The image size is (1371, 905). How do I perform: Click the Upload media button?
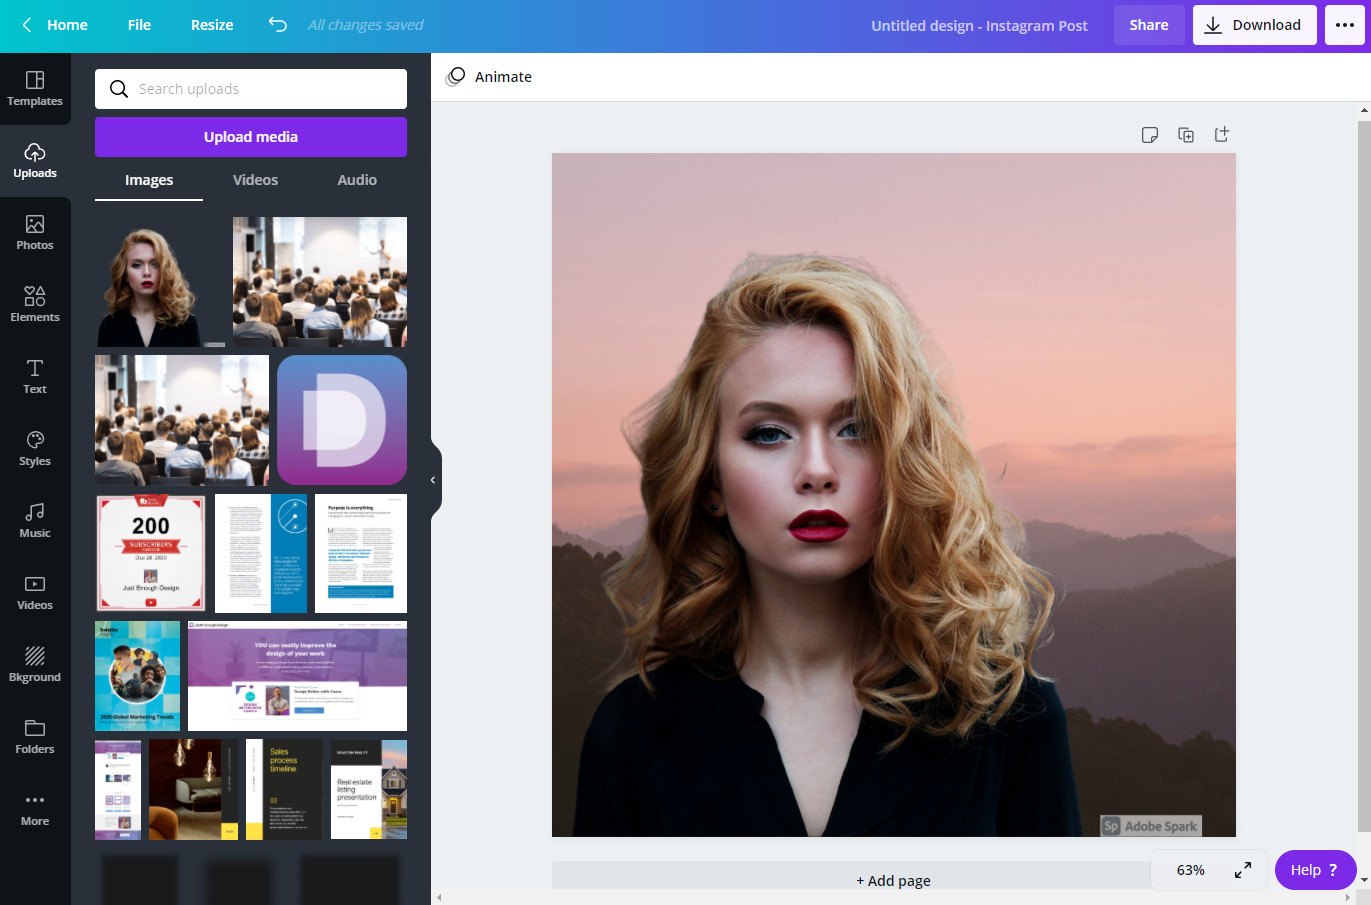tap(250, 137)
